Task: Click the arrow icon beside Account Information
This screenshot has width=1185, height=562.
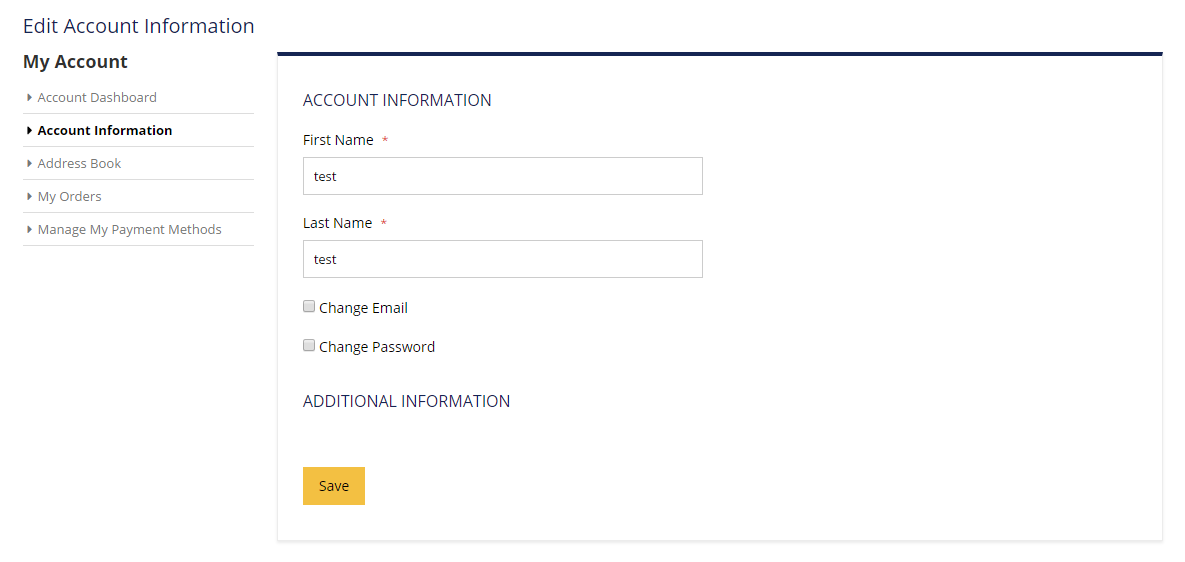Action: click(30, 130)
